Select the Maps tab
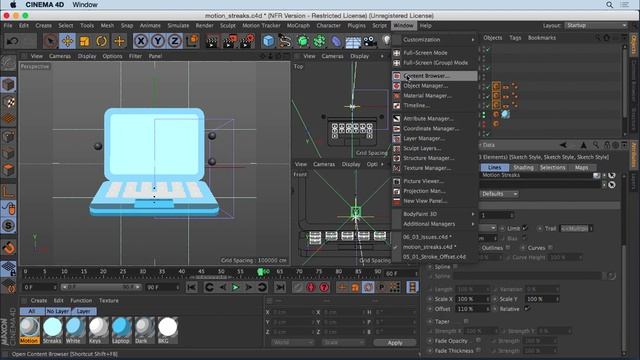640x360 pixels. point(581,167)
